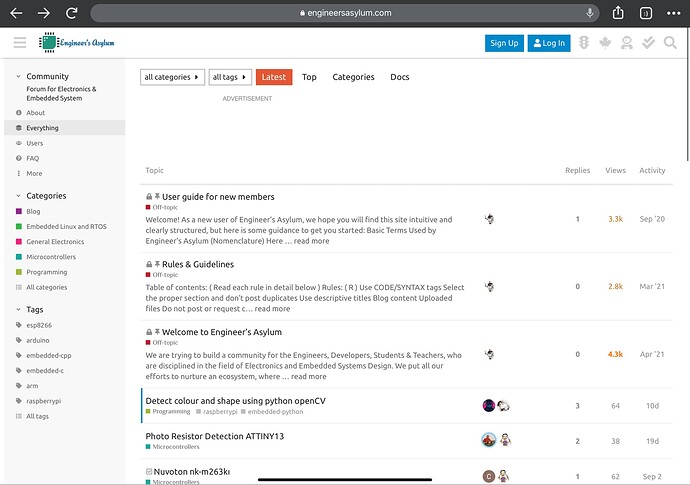Click avatar on Rules & Guidelines row
This screenshot has width=690, height=485.
coord(489,287)
